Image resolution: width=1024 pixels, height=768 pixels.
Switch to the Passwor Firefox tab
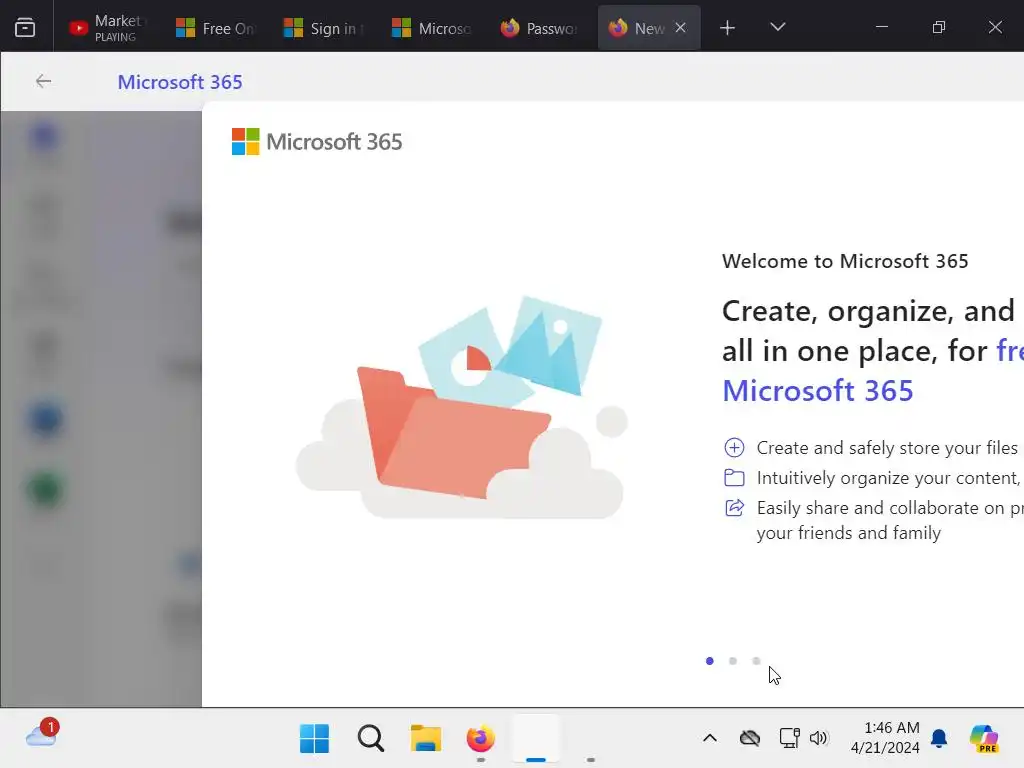click(539, 27)
